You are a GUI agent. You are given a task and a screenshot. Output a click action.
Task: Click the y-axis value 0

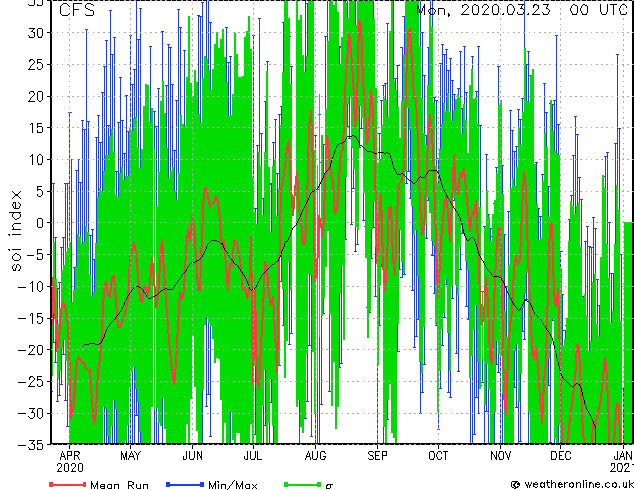point(41,223)
